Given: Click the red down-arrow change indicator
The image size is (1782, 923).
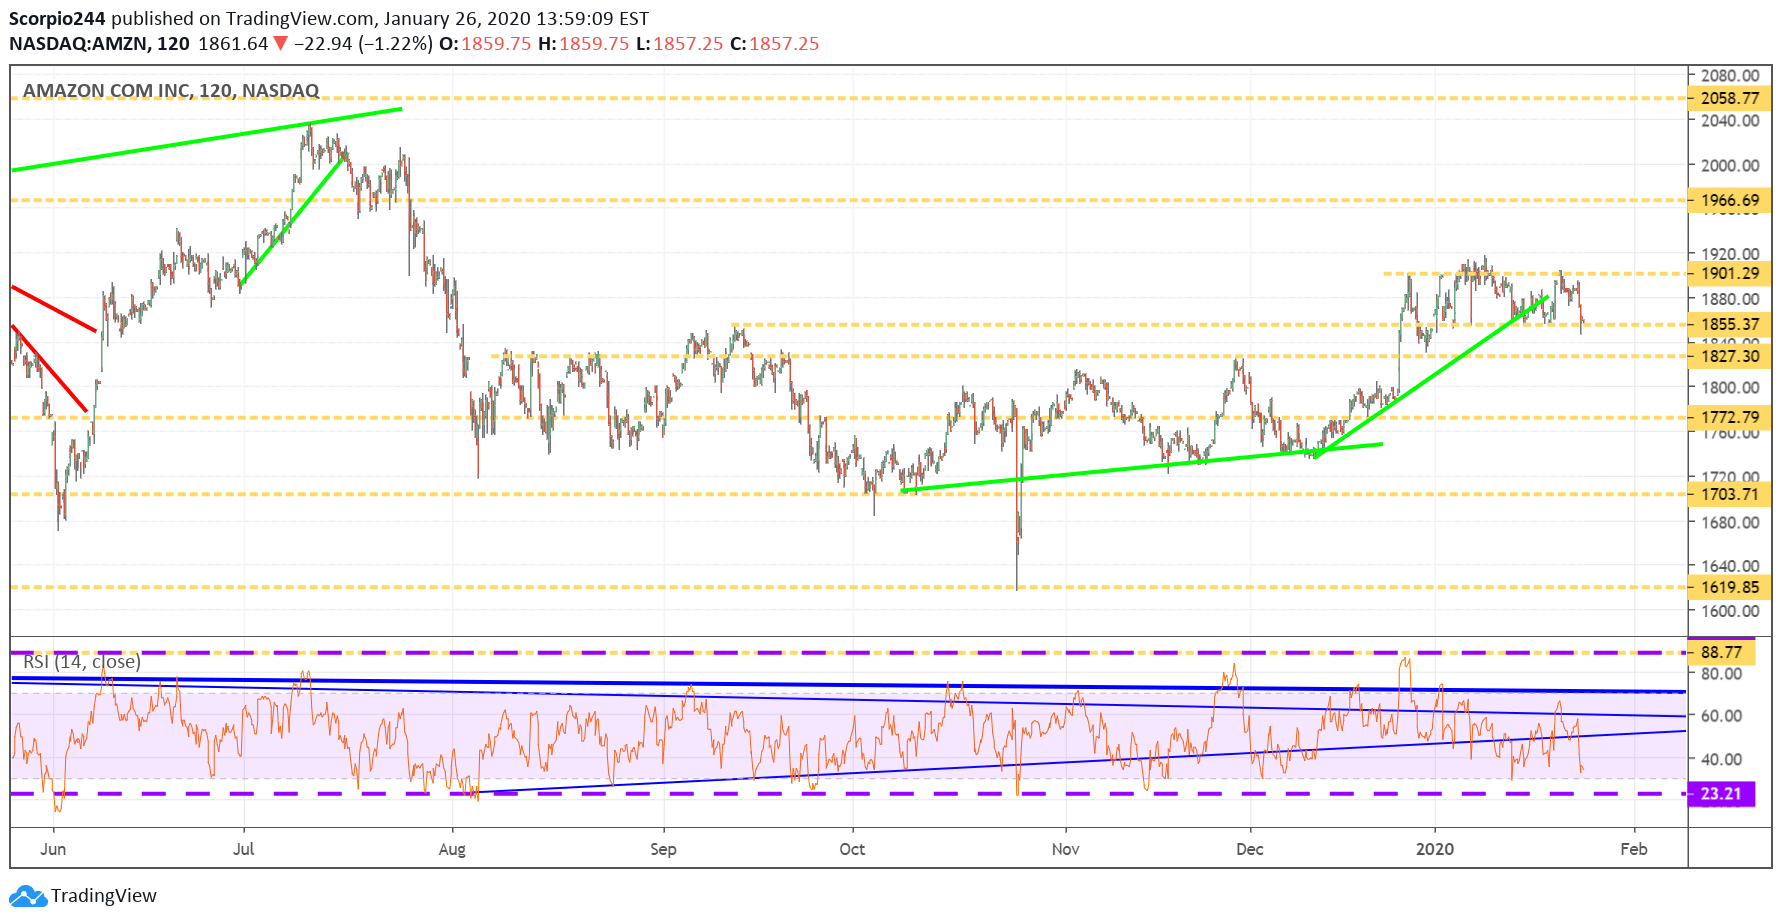Looking at the screenshot, I should pyautogui.click(x=281, y=44).
